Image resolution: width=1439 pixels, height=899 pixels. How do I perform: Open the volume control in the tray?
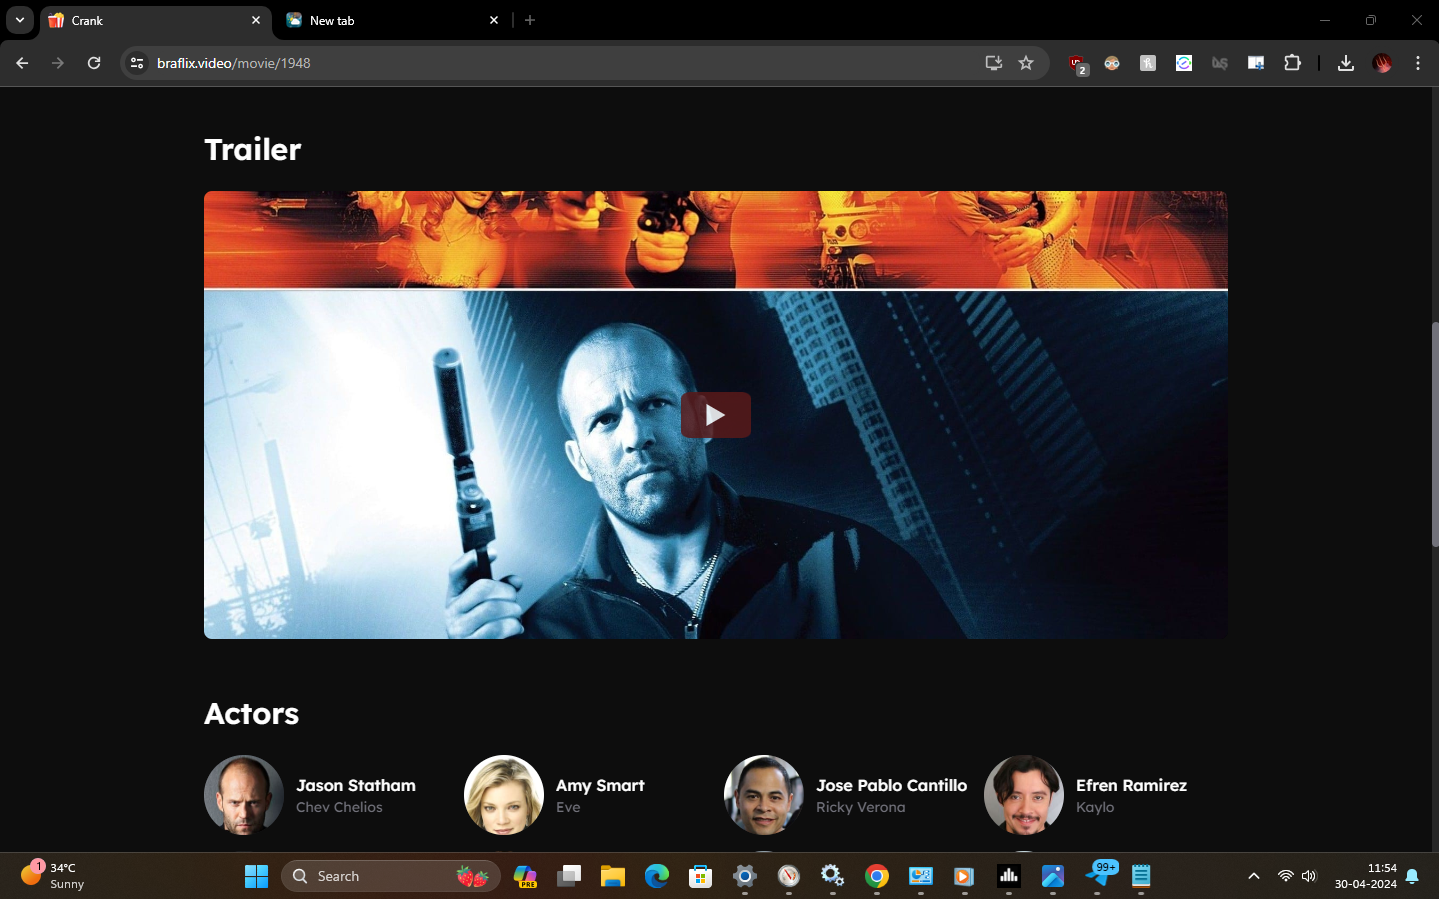click(1309, 876)
